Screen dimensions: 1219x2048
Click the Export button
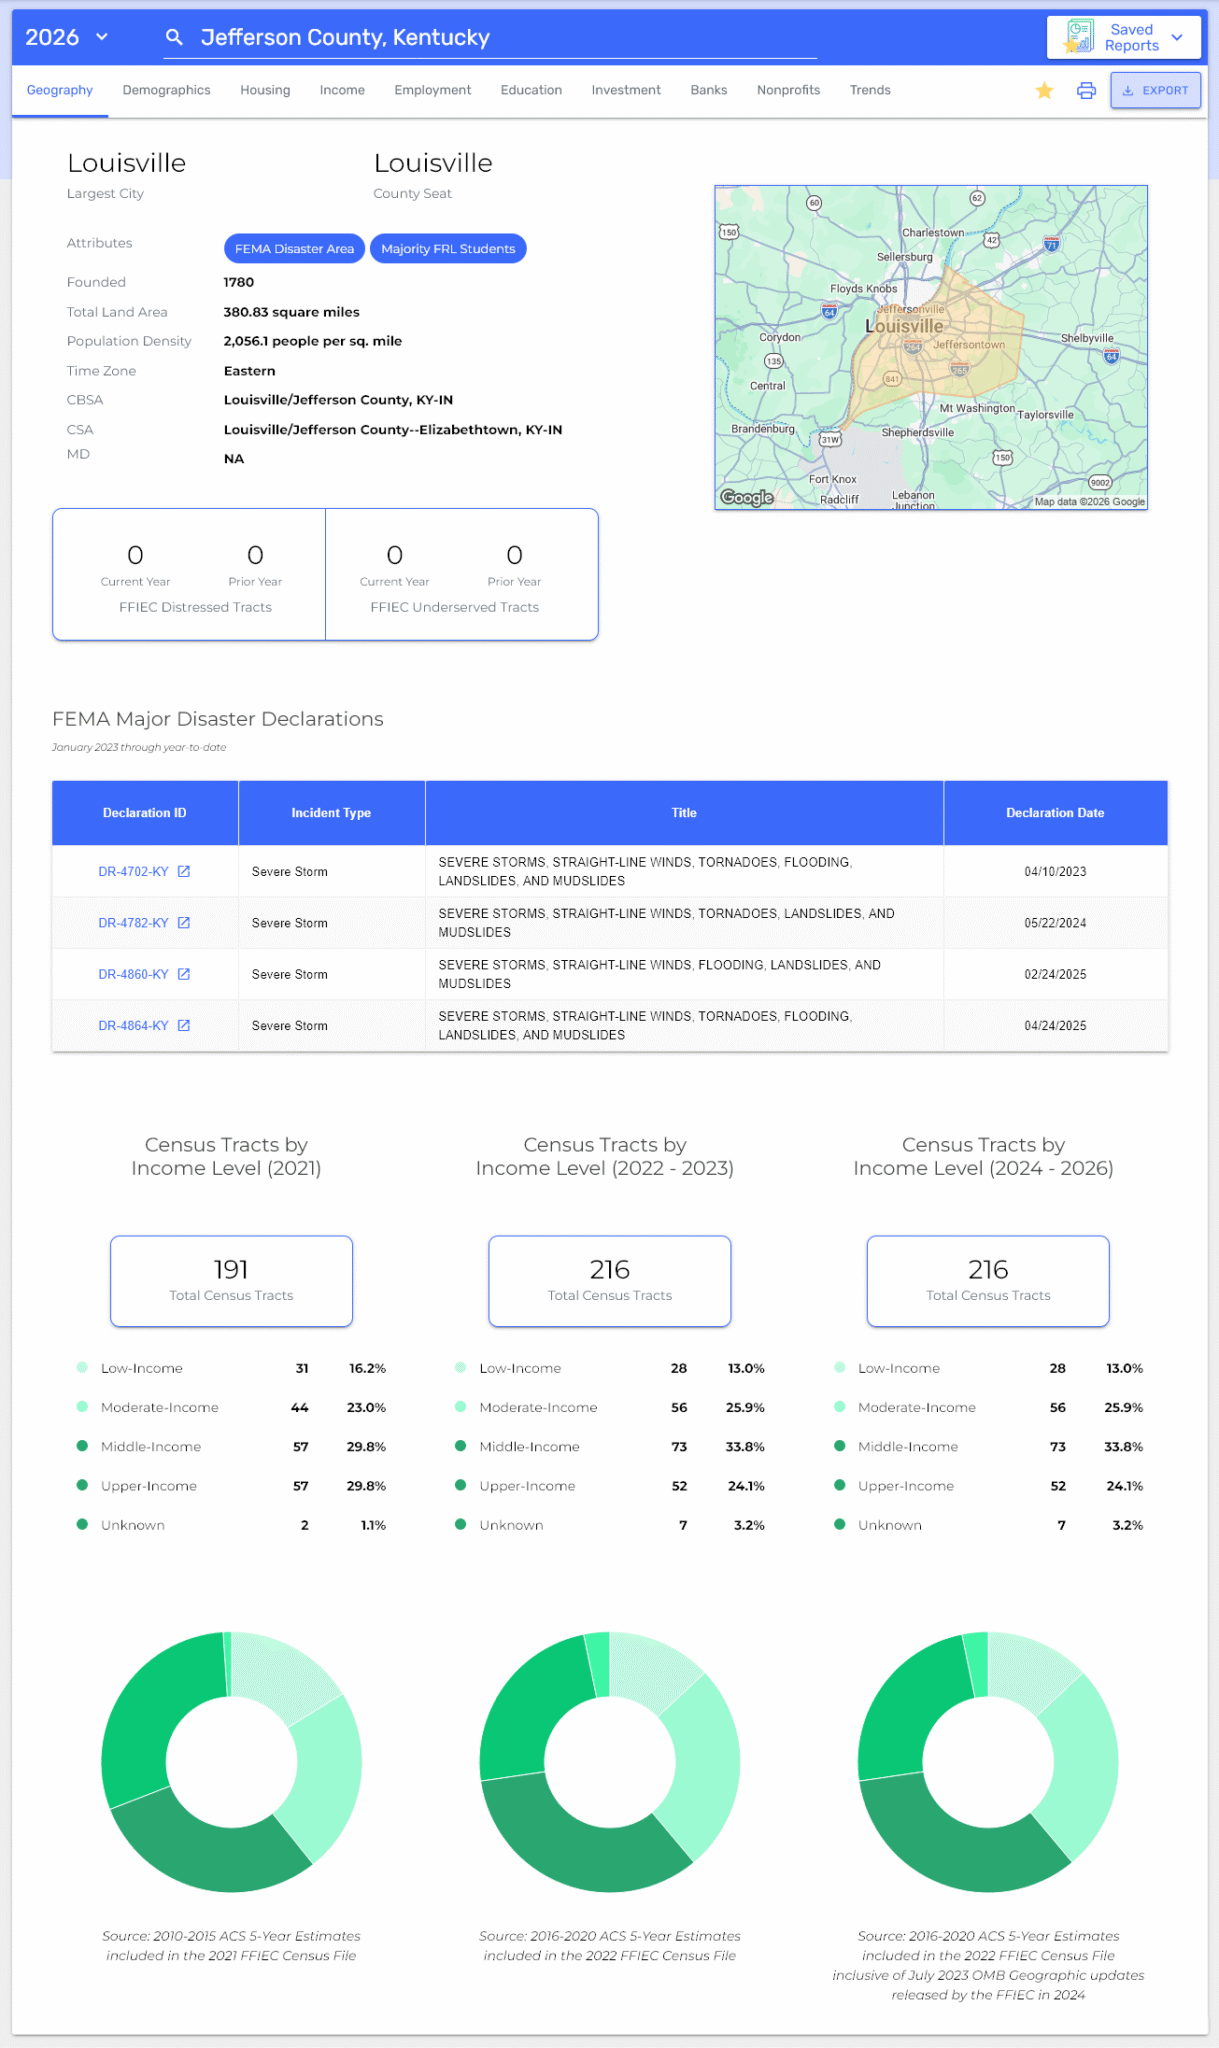[x=1155, y=90]
